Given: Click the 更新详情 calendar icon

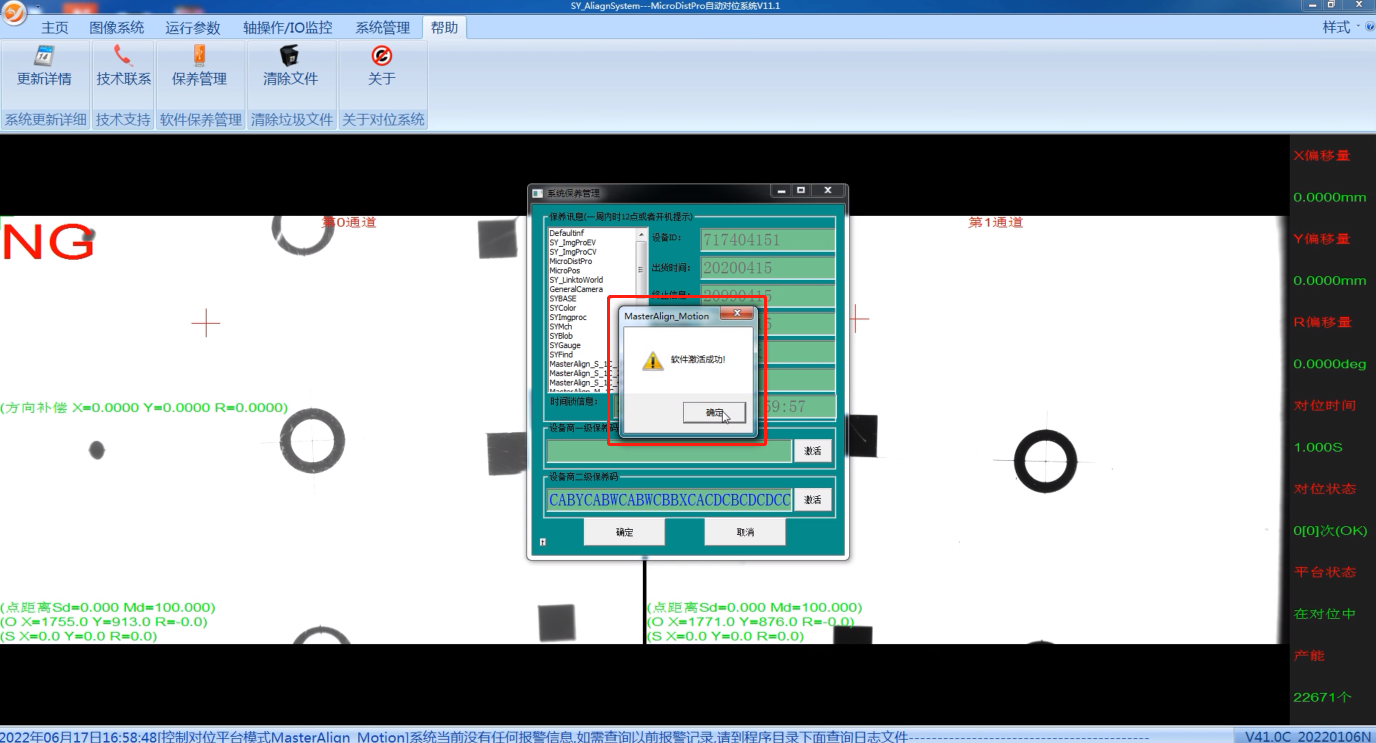Looking at the screenshot, I should click(44, 56).
